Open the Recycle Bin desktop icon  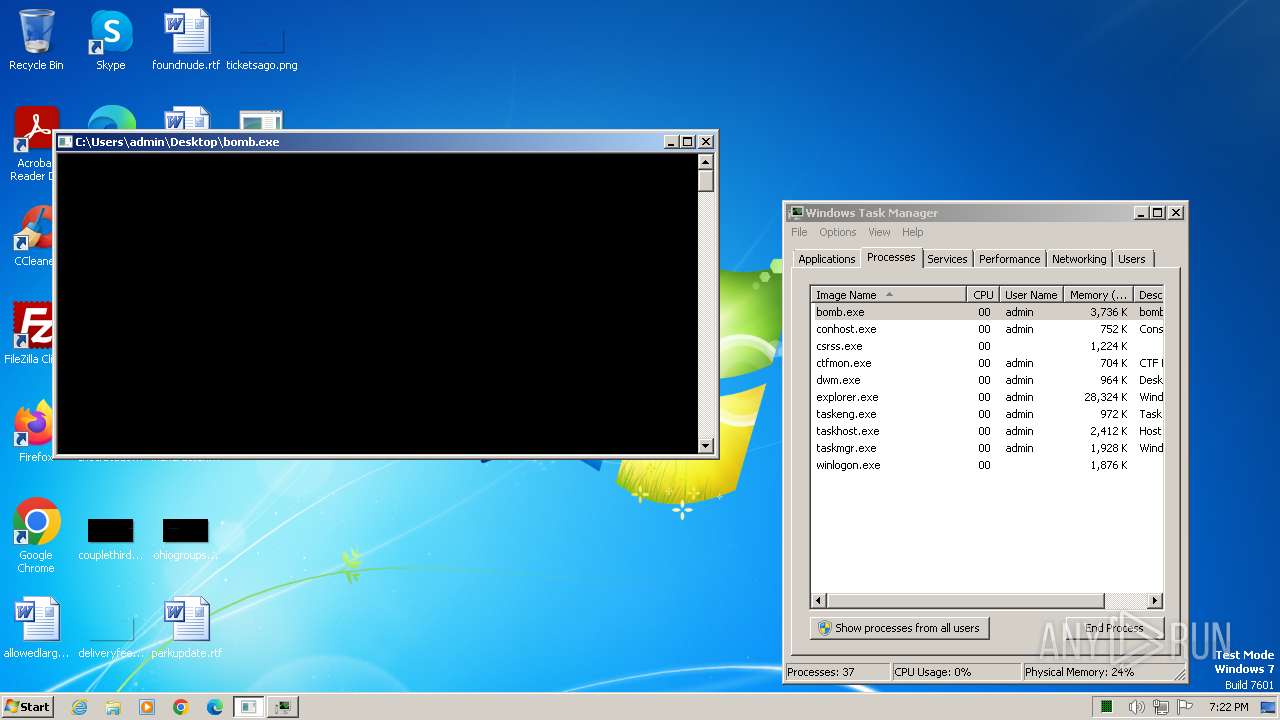click(x=36, y=40)
